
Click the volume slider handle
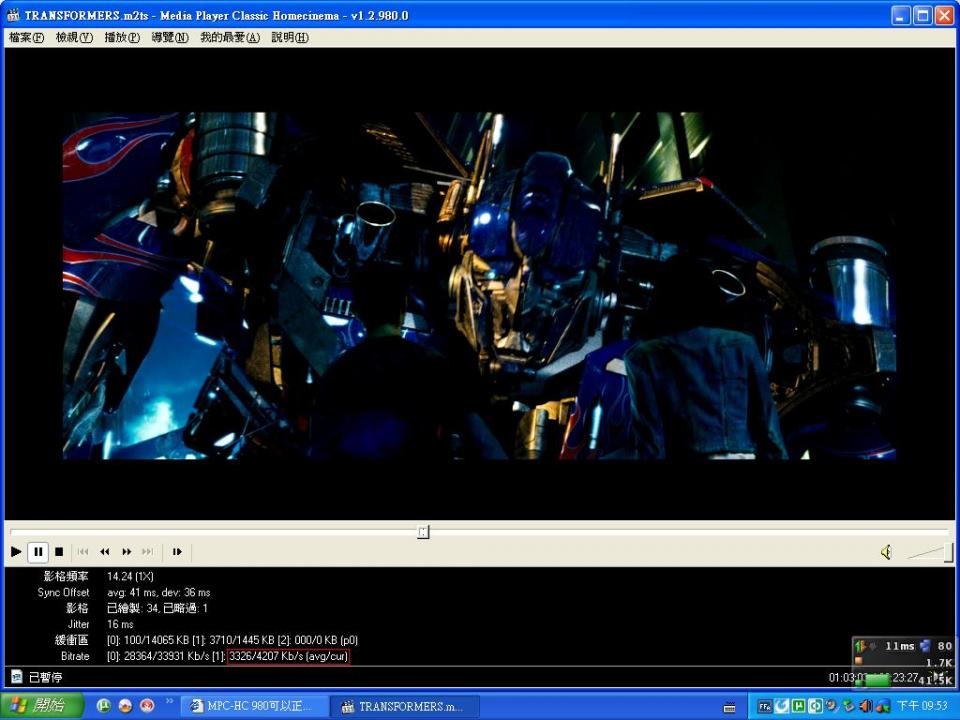[948, 552]
